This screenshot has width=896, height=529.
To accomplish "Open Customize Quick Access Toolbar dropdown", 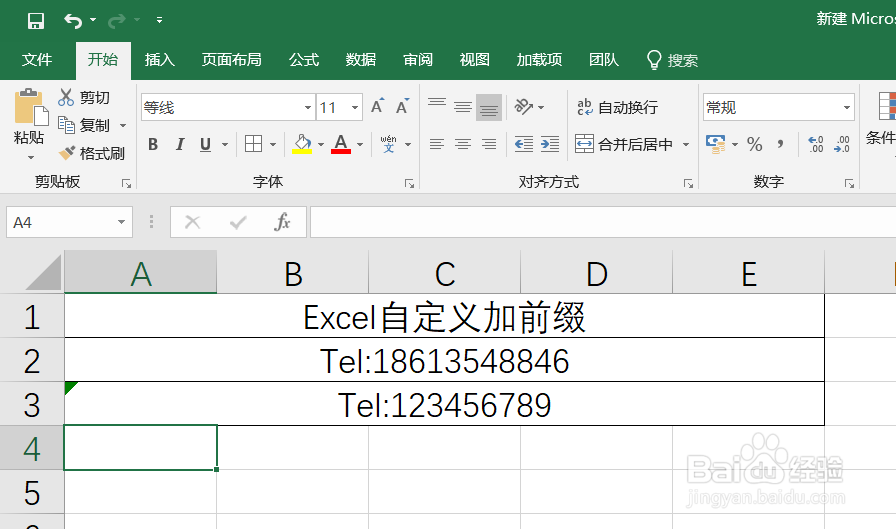I will tap(159, 20).
